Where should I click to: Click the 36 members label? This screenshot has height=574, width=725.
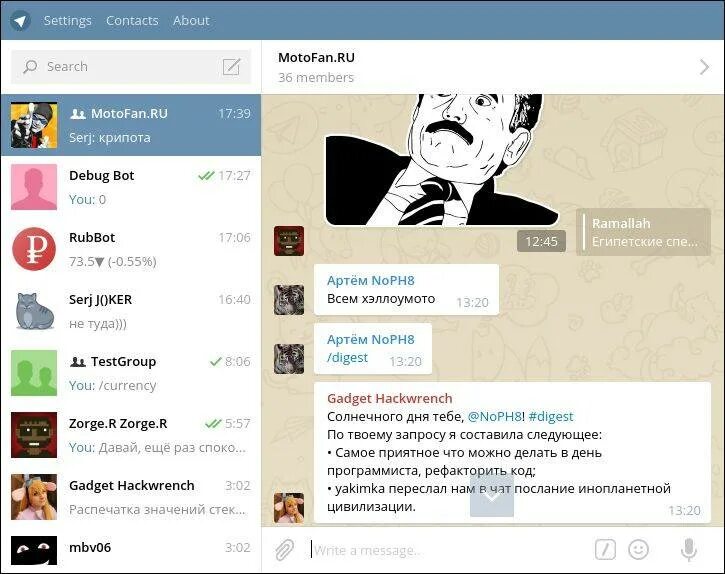click(316, 77)
